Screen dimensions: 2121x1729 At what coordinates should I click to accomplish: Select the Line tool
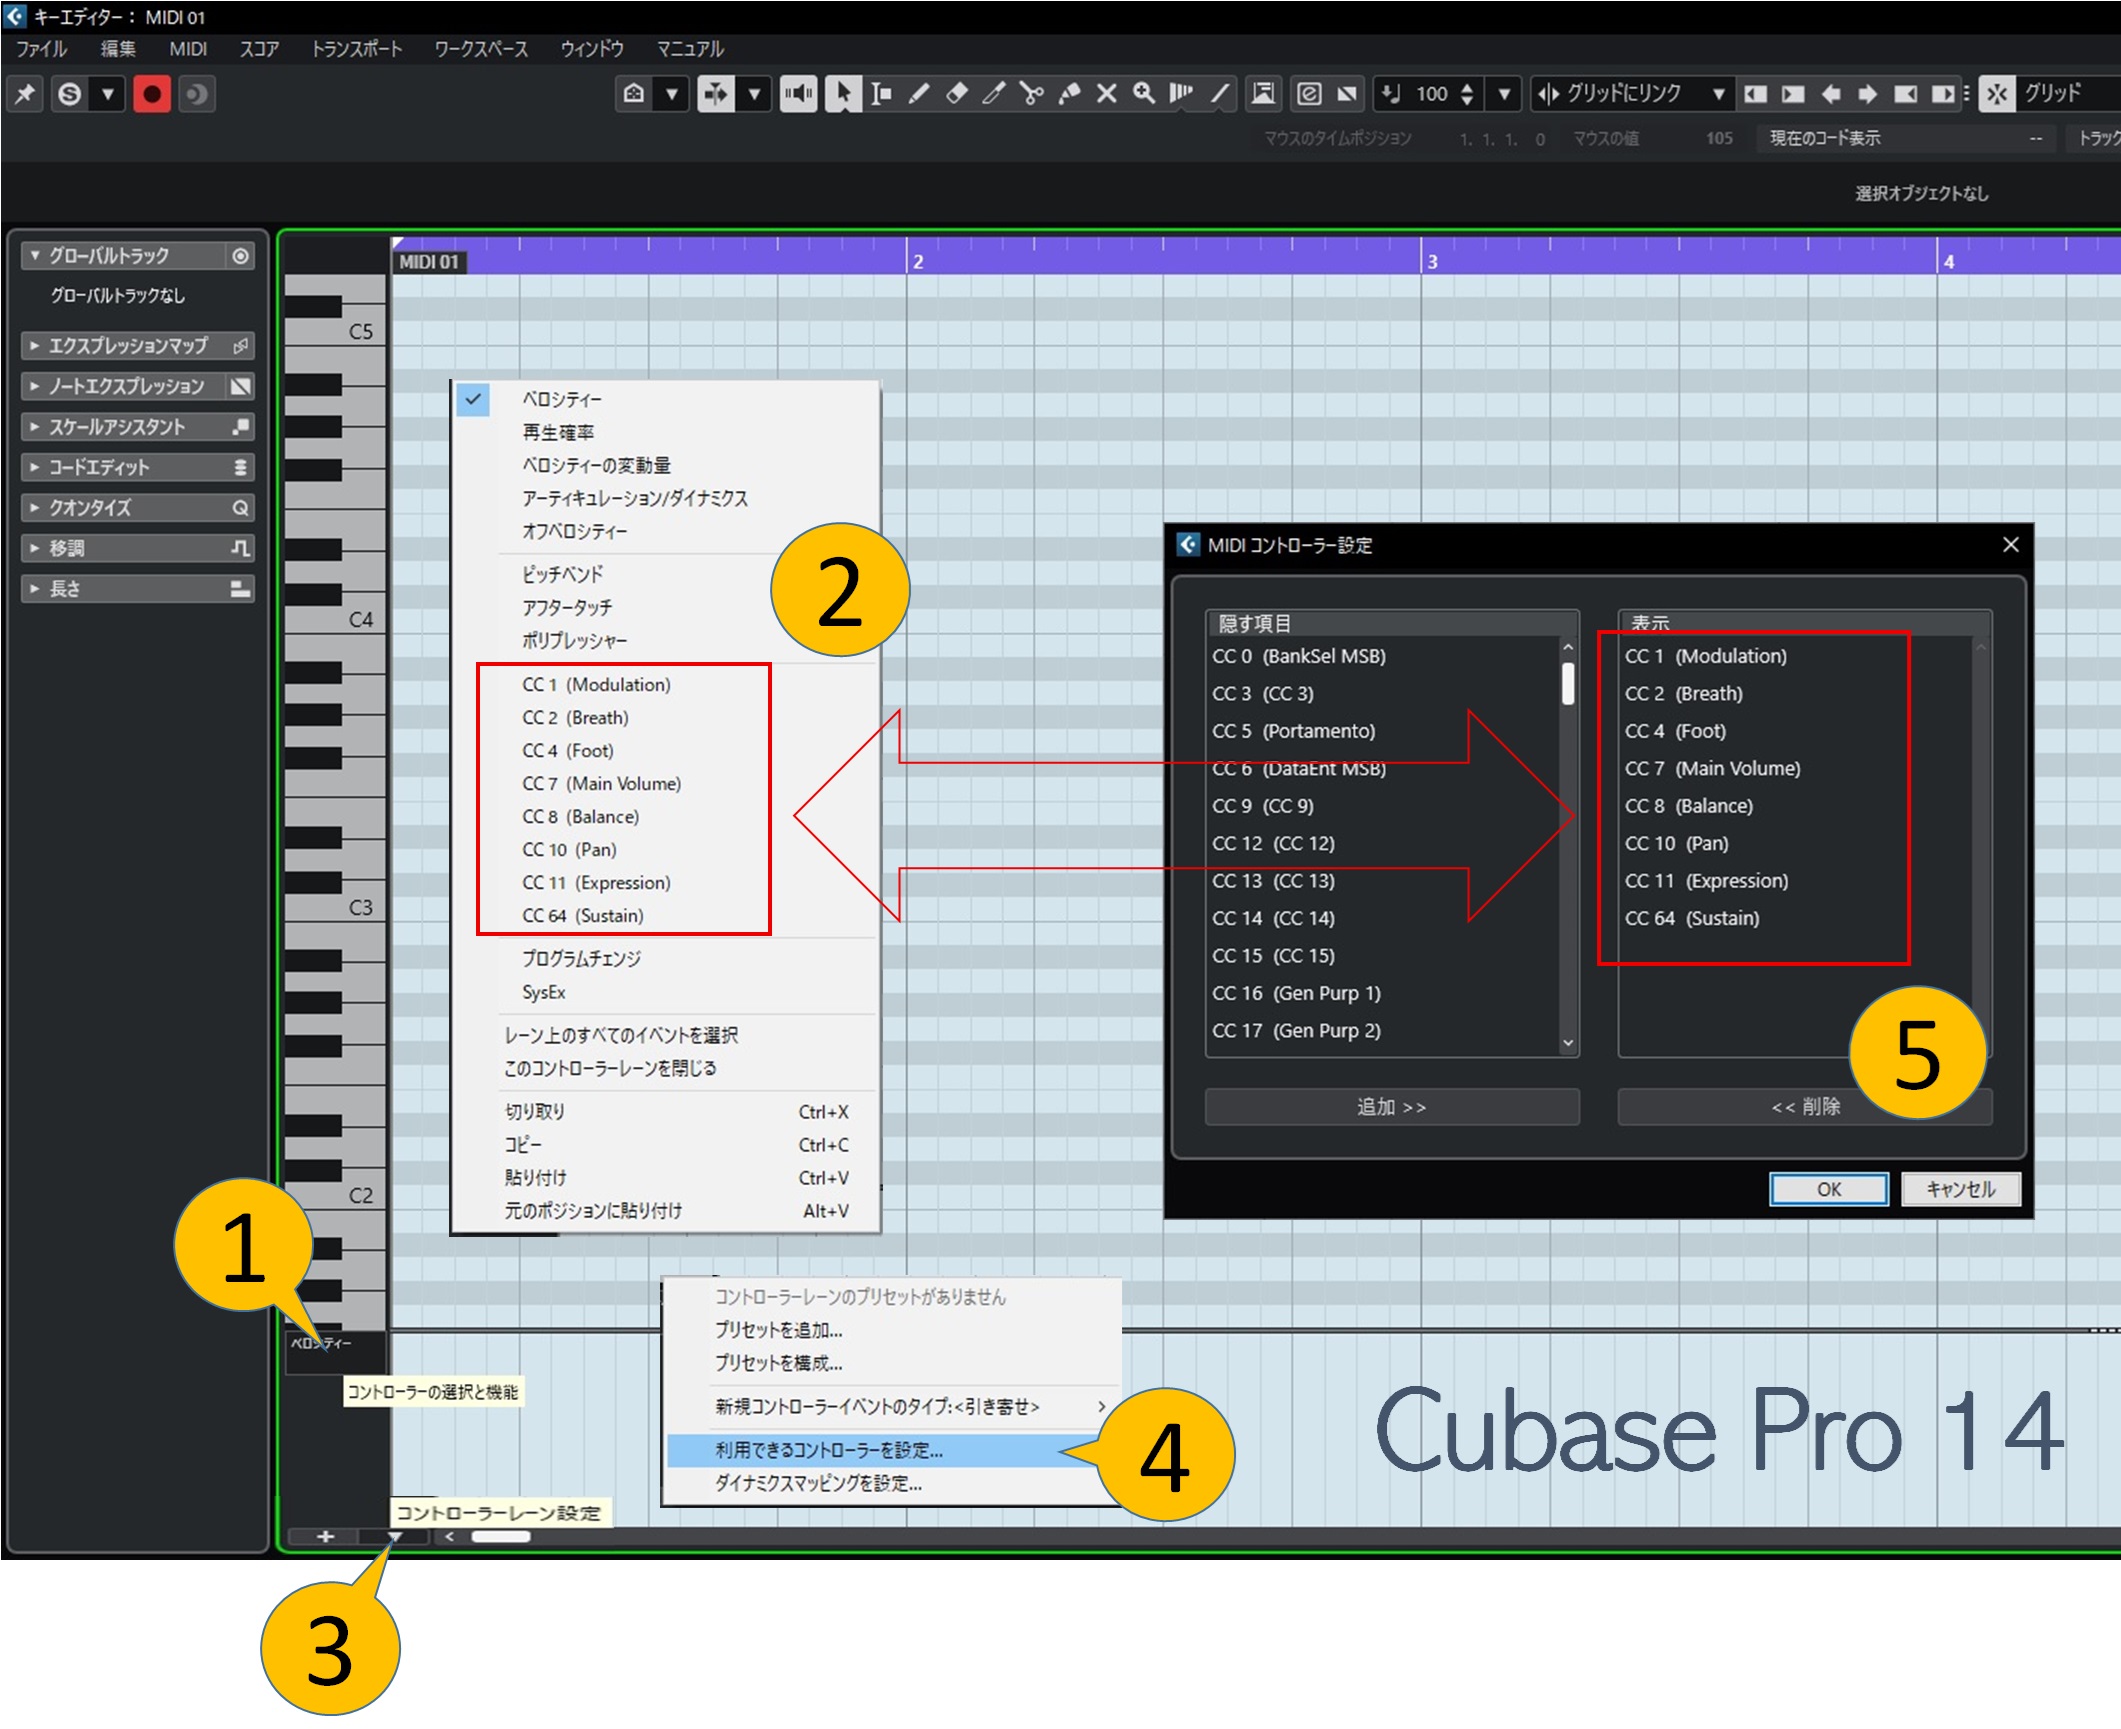[x=1219, y=94]
